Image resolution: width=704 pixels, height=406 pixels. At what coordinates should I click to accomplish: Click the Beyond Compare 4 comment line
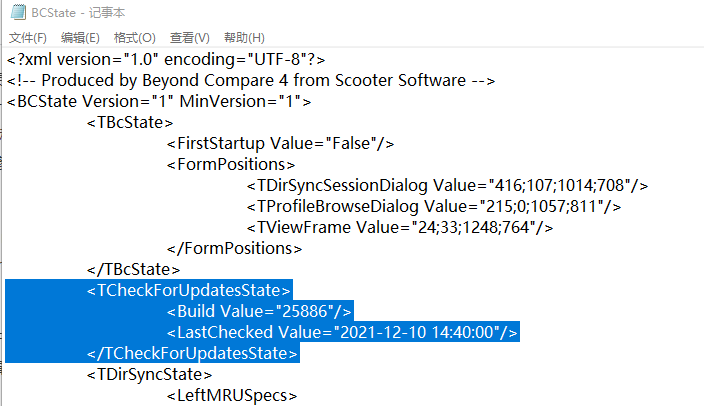251,80
